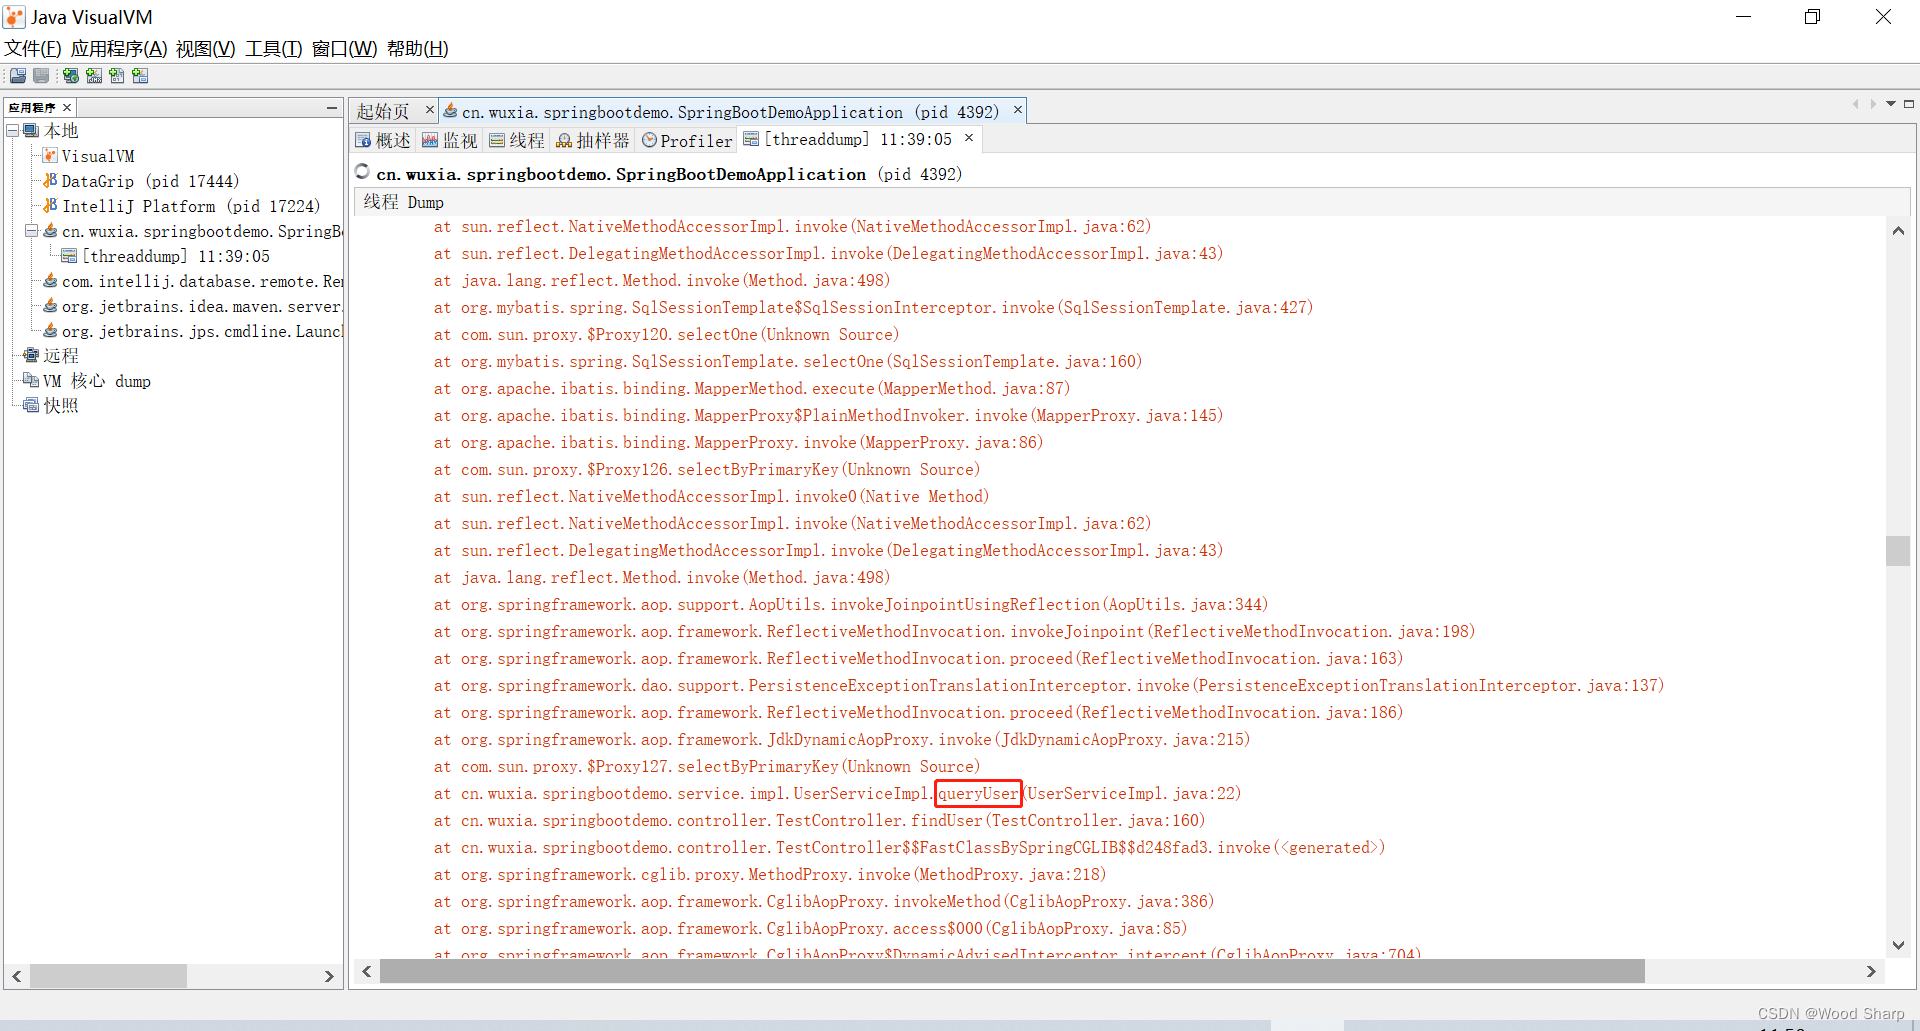Click scroll tabs left arrow
This screenshot has width=1920, height=1031.
(x=1855, y=104)
